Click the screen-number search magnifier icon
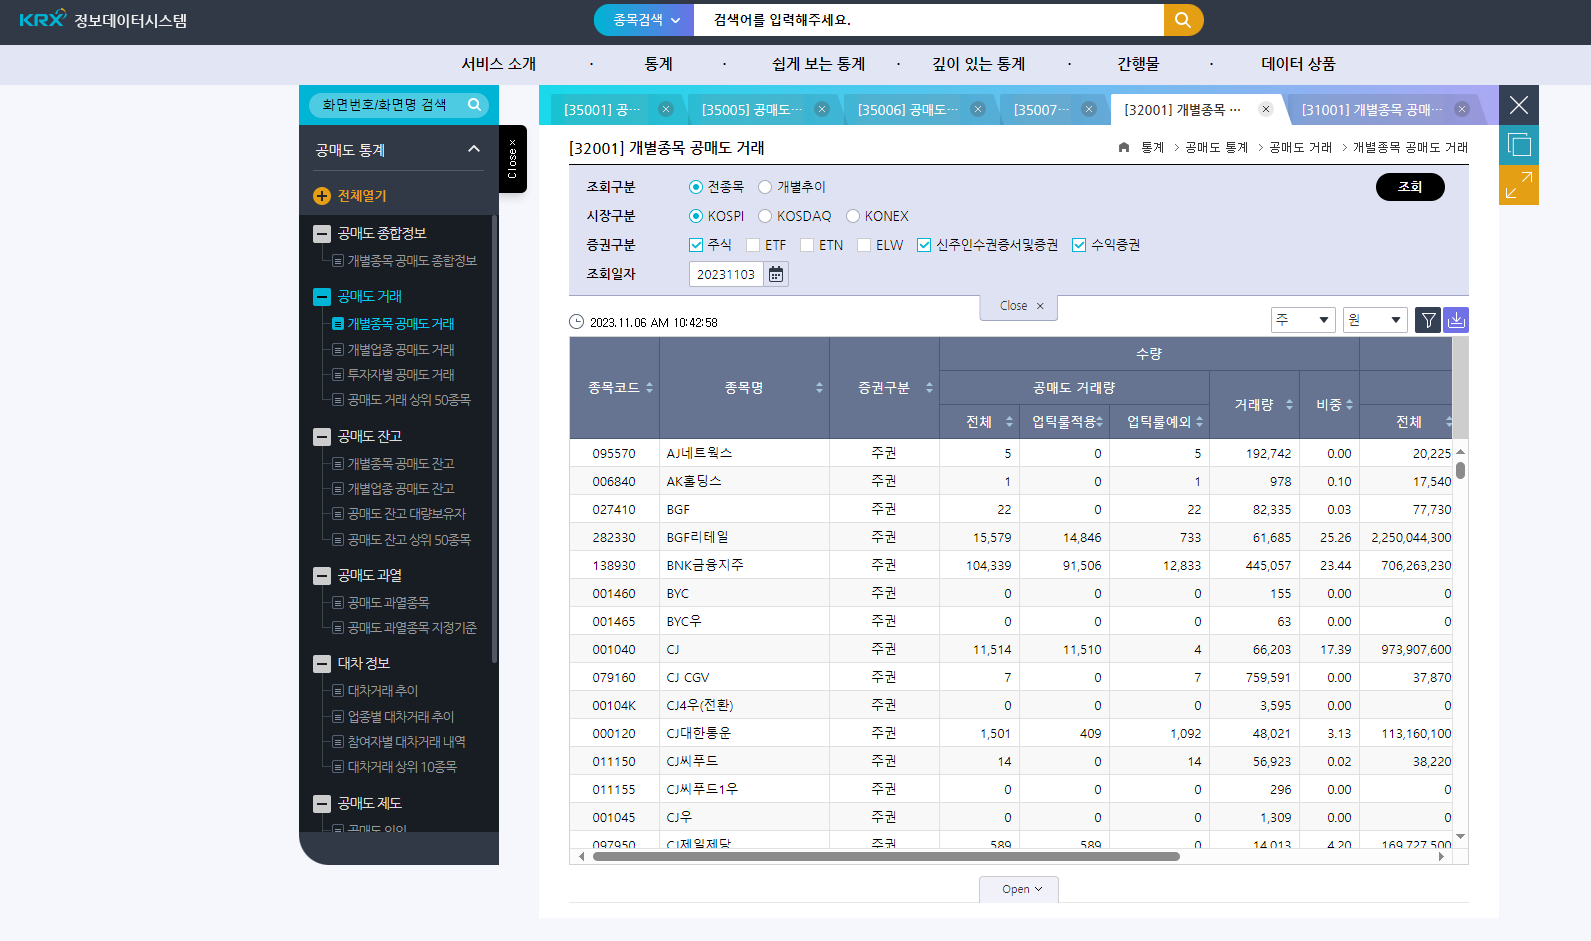The image size is (1591, 941). click(x=475, y=104)
